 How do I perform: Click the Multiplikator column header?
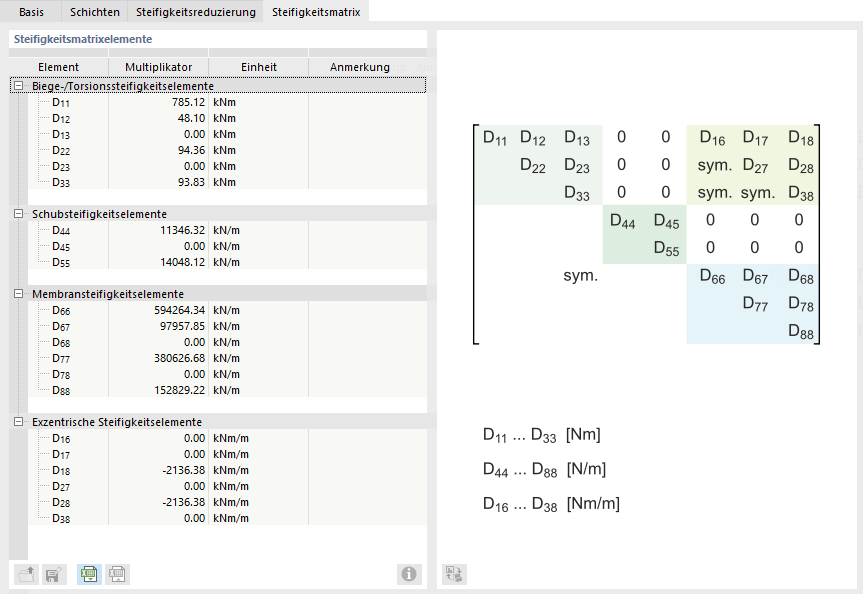point(158,67)
